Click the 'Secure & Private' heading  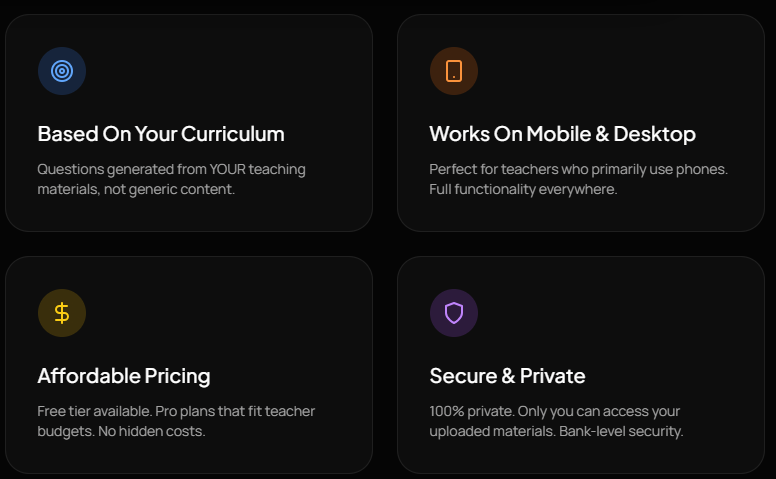pyautogui.click(x=507, y=376)
